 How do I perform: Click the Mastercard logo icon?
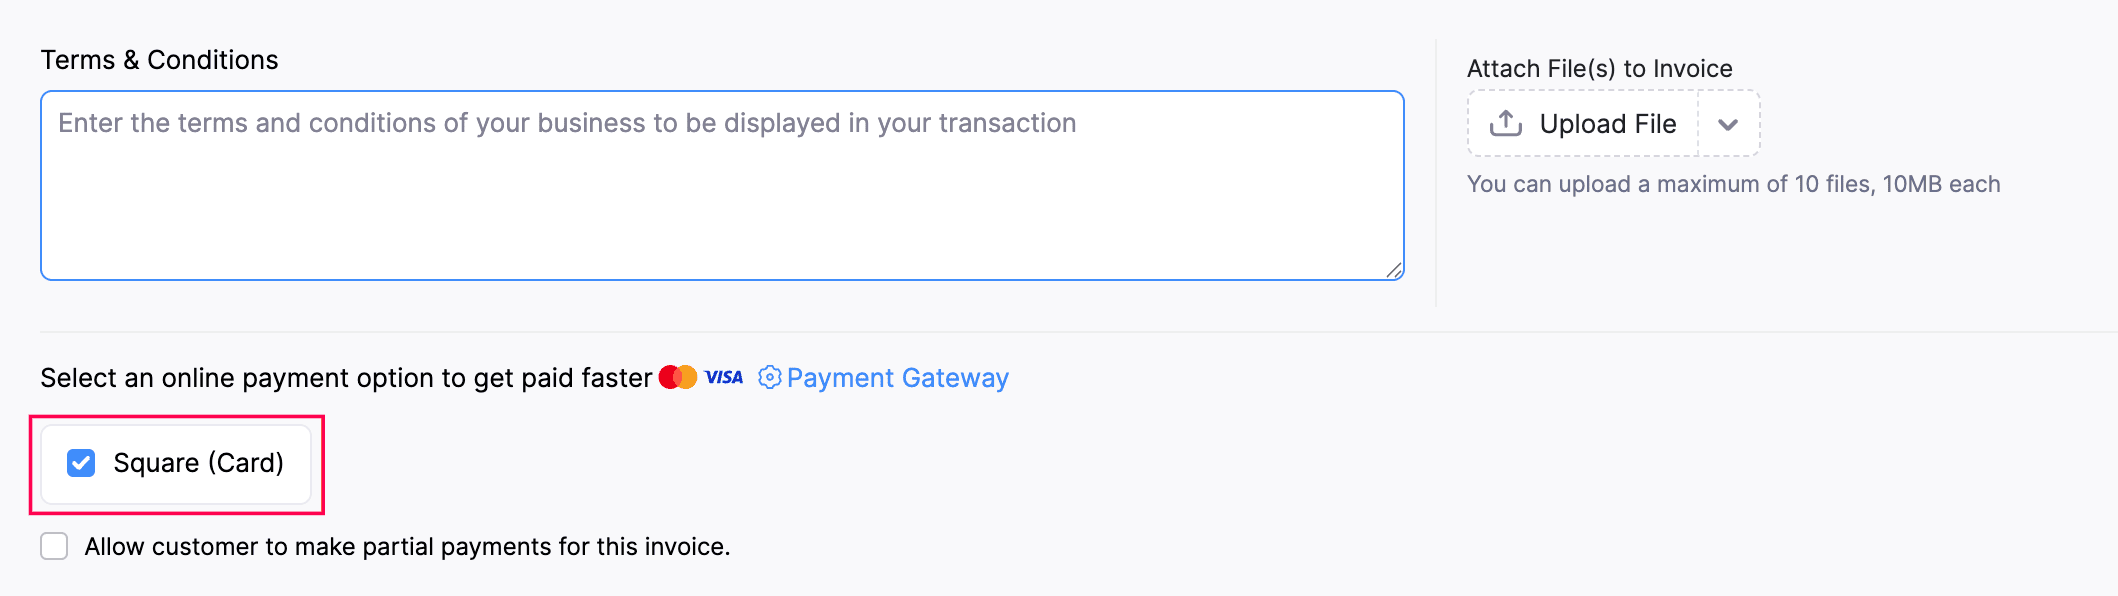click(x=677, y=377)
